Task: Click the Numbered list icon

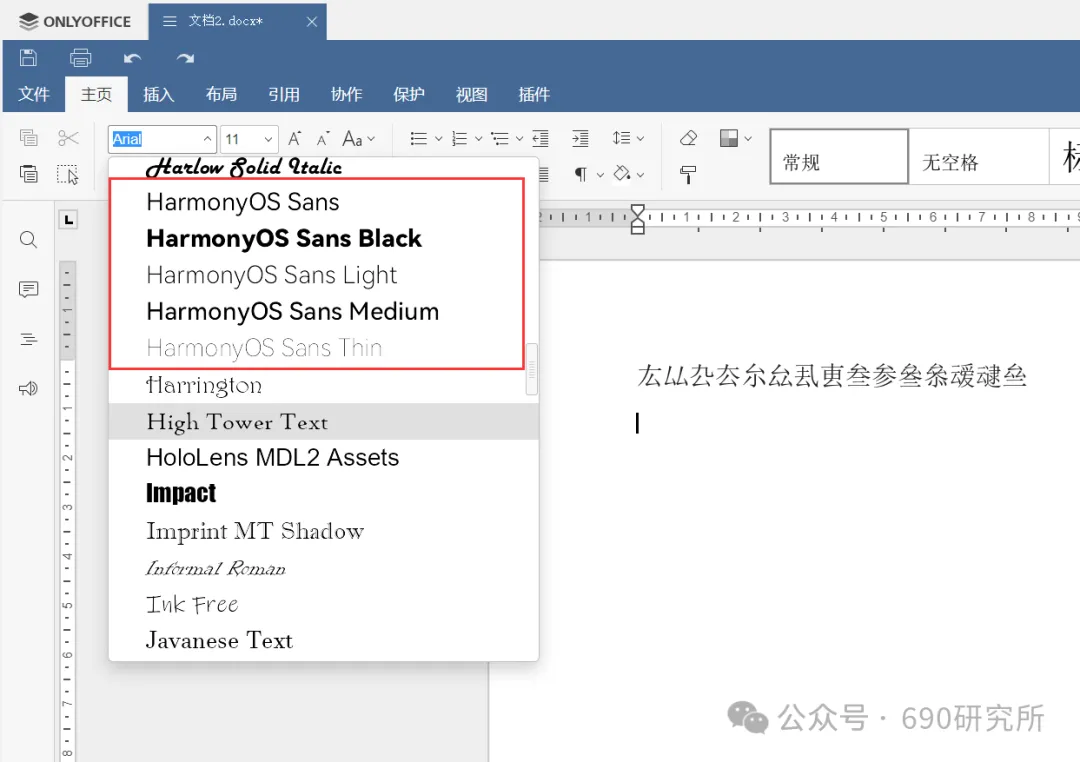Action: [459, 138]
